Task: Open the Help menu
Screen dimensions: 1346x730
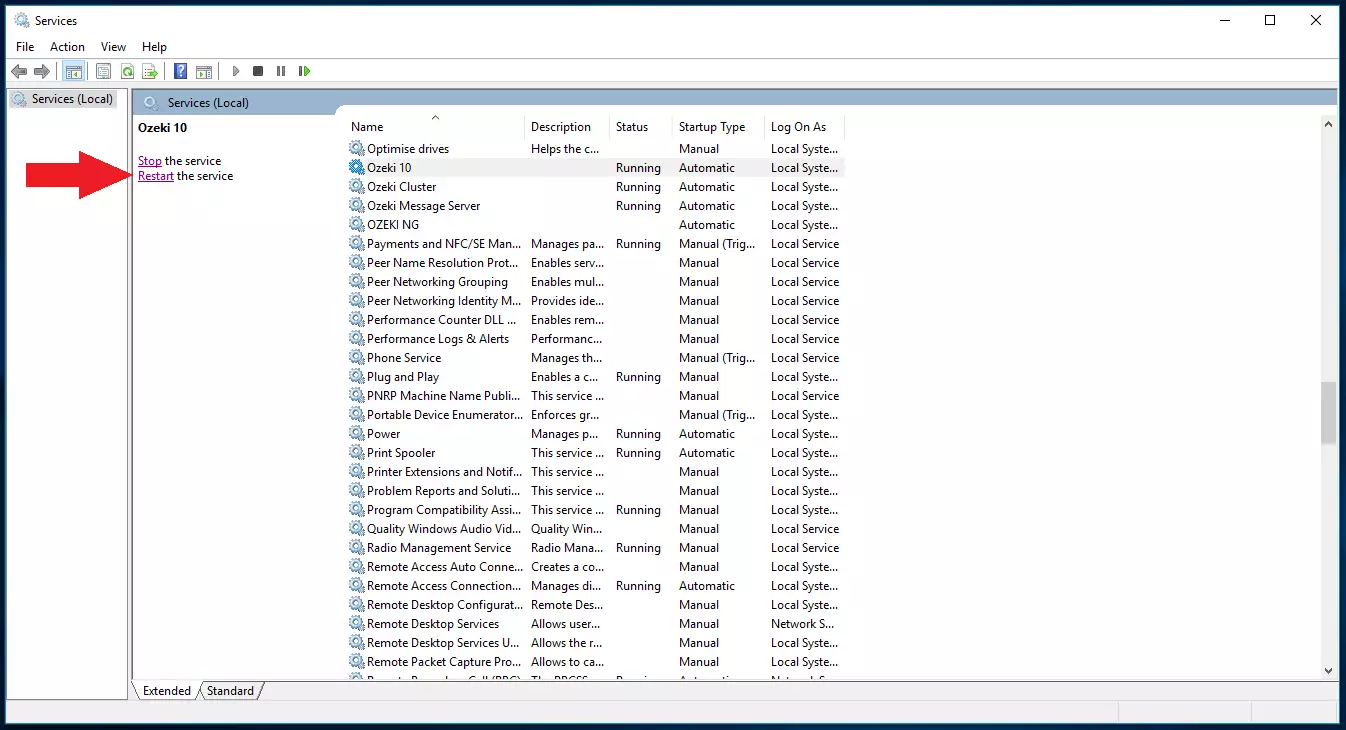Action: pyautogui.click(x=154, y=46)
